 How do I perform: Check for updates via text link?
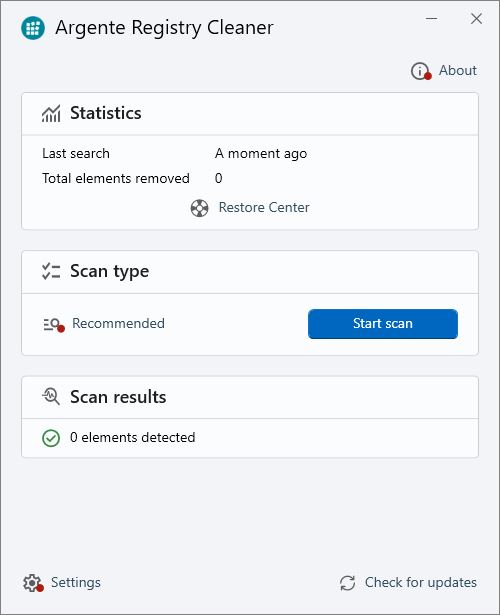421,582
